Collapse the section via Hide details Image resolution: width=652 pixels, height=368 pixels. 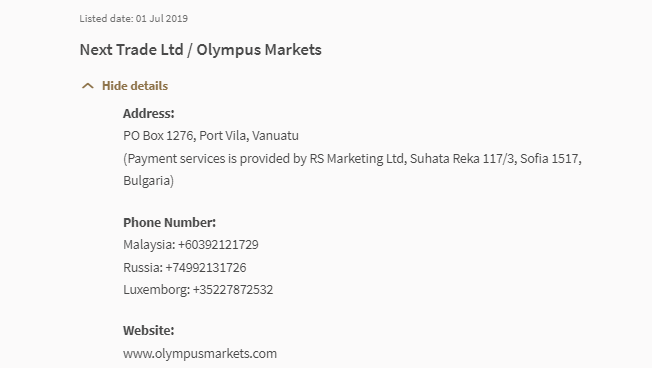(x=135, y=86)
